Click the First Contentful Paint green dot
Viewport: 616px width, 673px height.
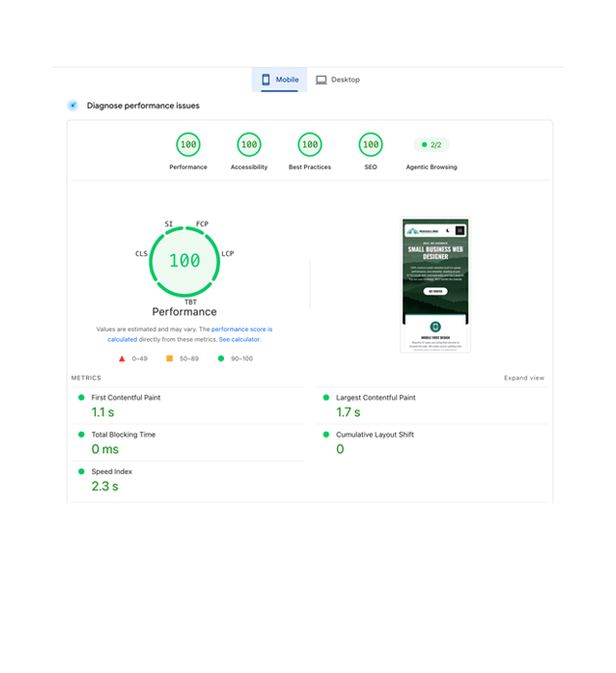(x=81, y=397)
